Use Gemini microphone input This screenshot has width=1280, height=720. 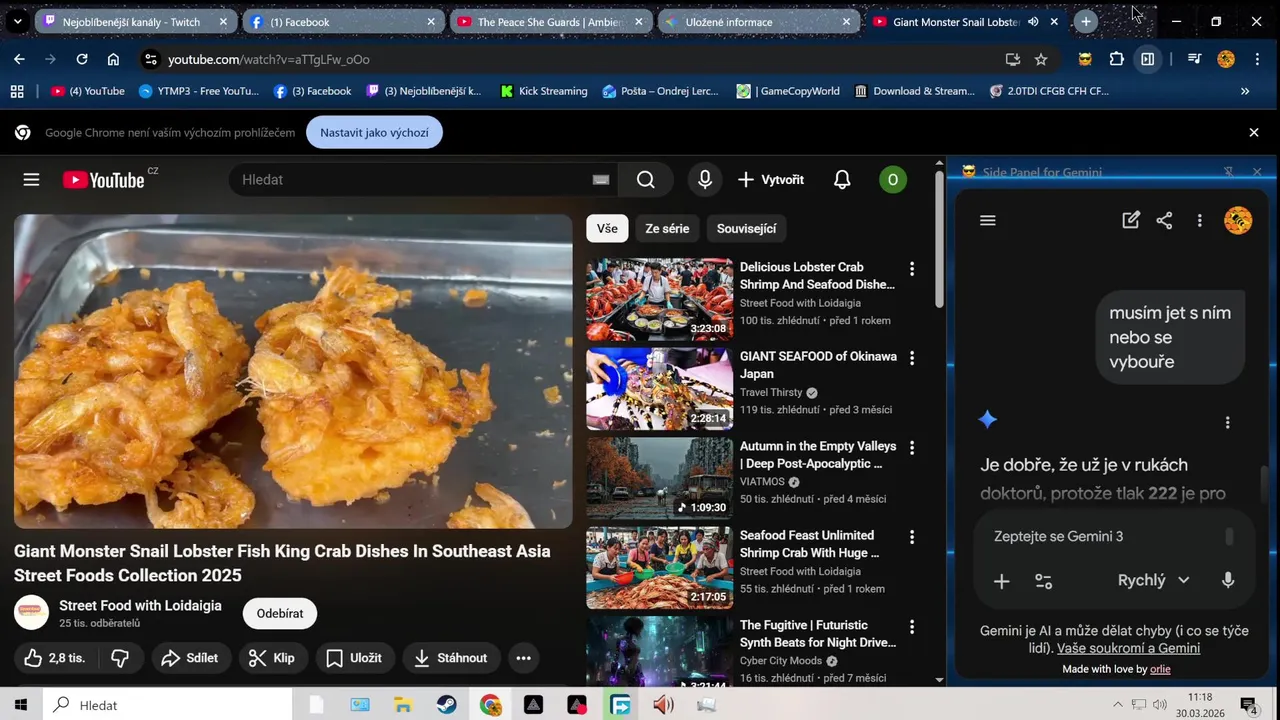(1228, 581)
